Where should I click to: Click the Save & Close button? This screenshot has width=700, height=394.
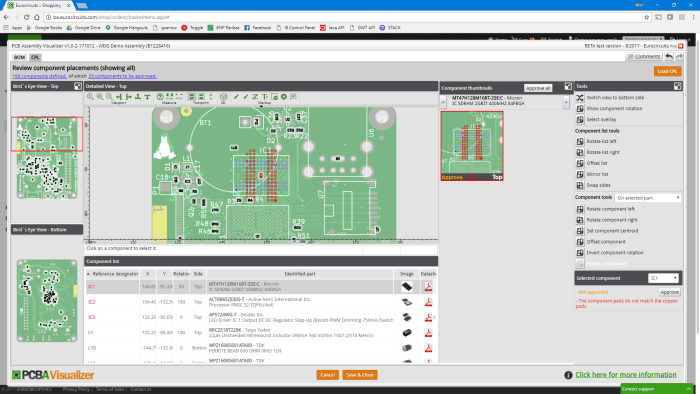[360, 375]
